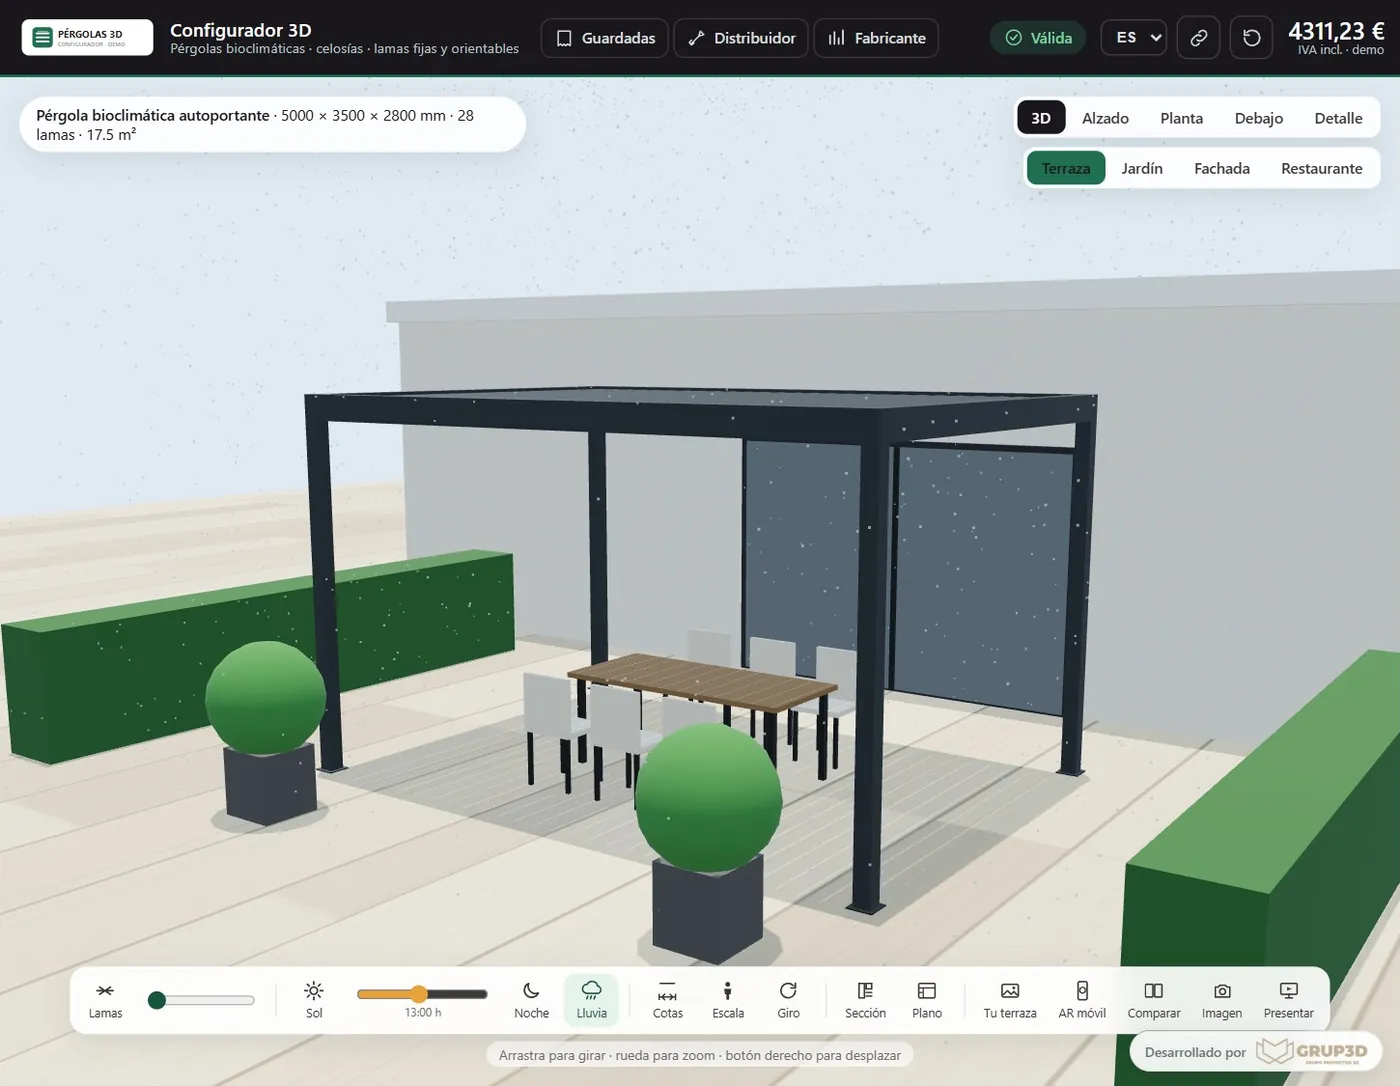
Task: Upload a photo with Tu terraza
Action: [x=1010, y=999]
